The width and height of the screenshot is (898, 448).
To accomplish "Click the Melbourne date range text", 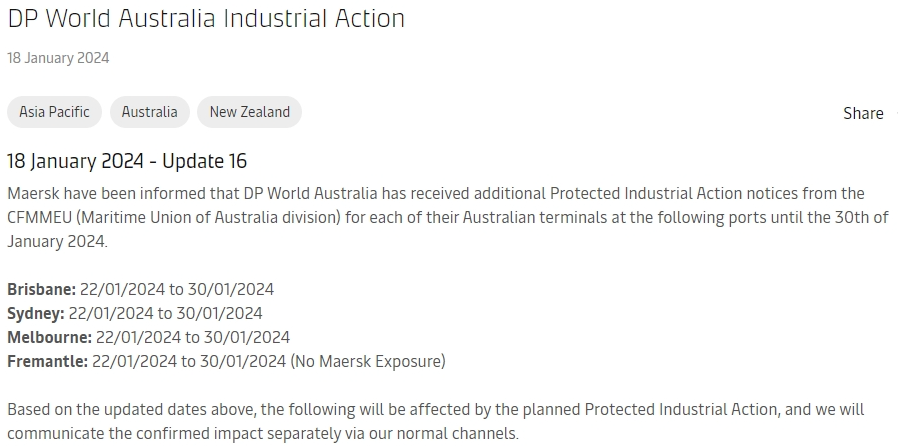I will [193, 337].
